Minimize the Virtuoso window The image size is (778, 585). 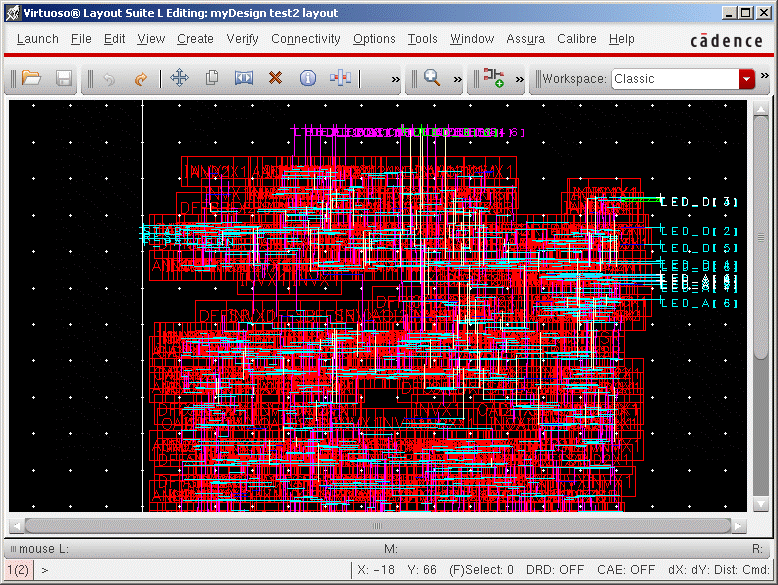[x=729, y=13]
